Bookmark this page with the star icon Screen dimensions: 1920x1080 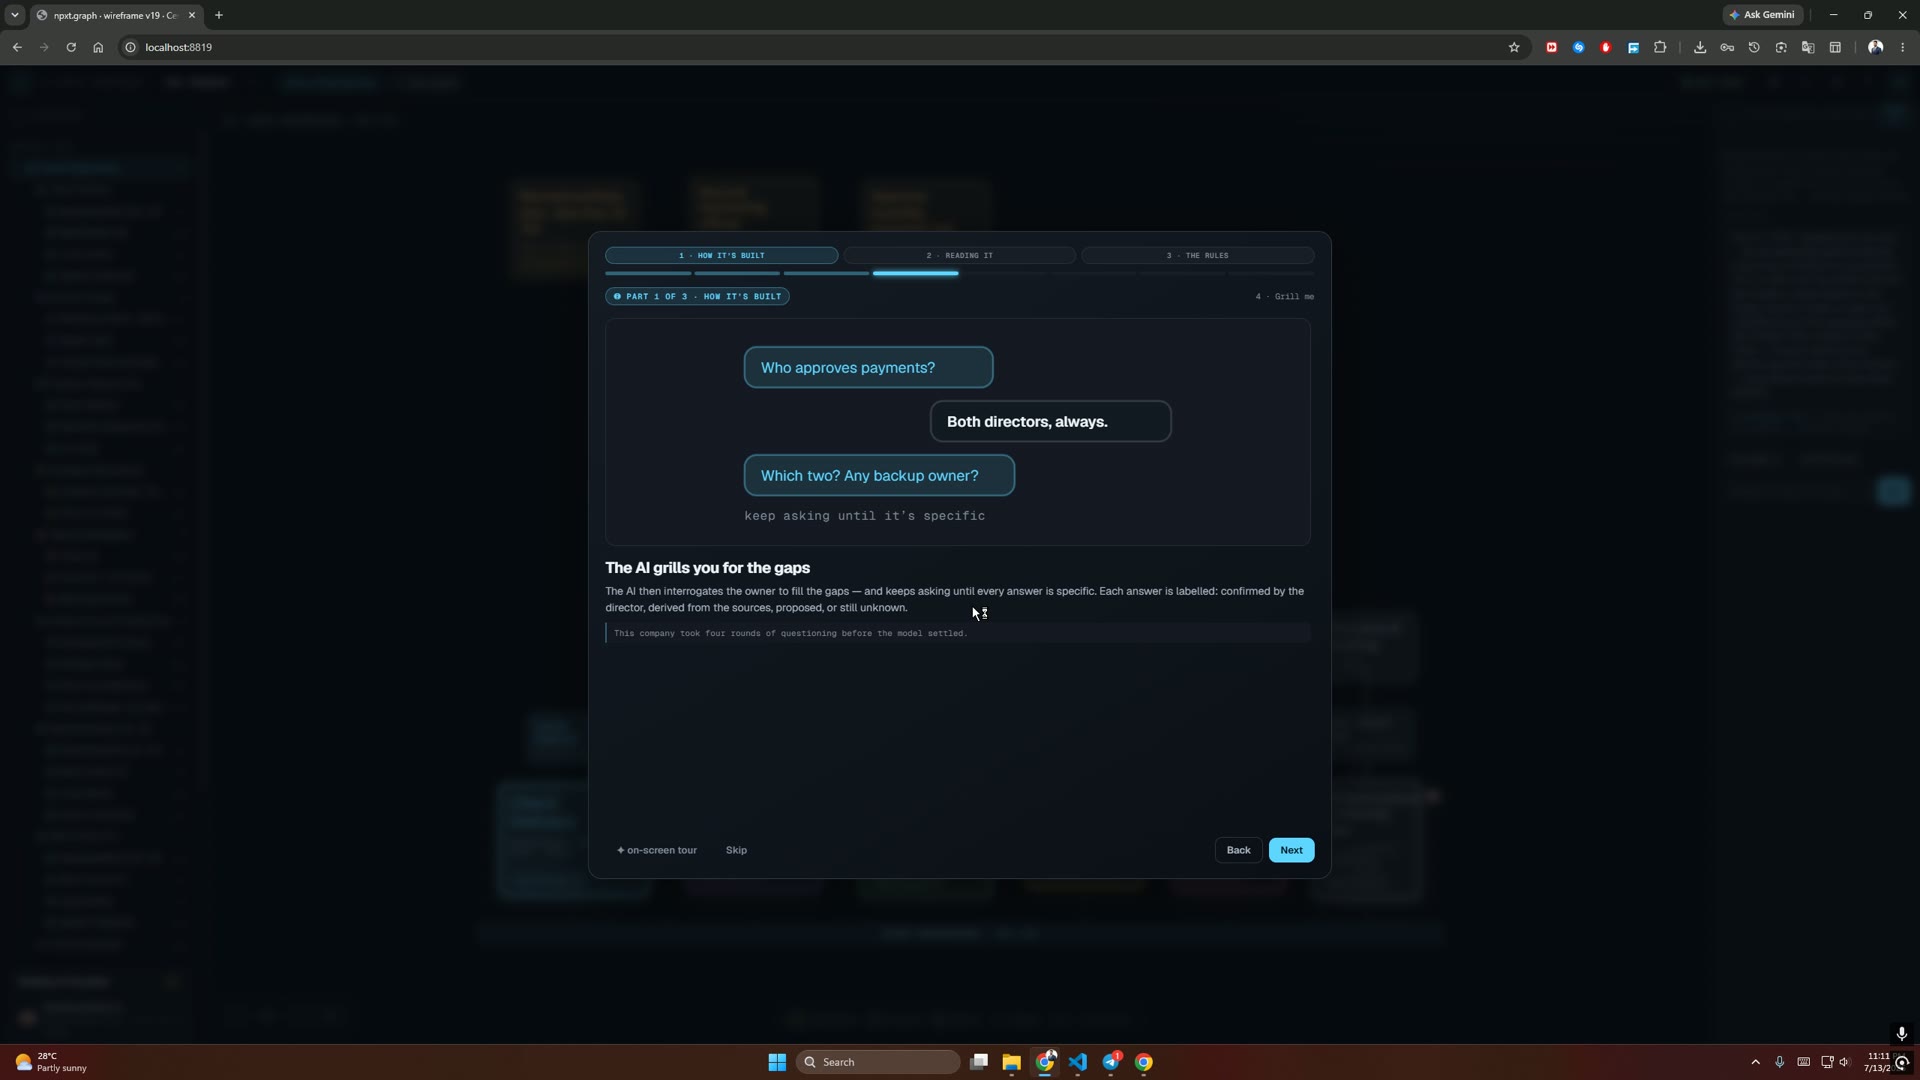pyautogui.click(x=1514, y=47)
